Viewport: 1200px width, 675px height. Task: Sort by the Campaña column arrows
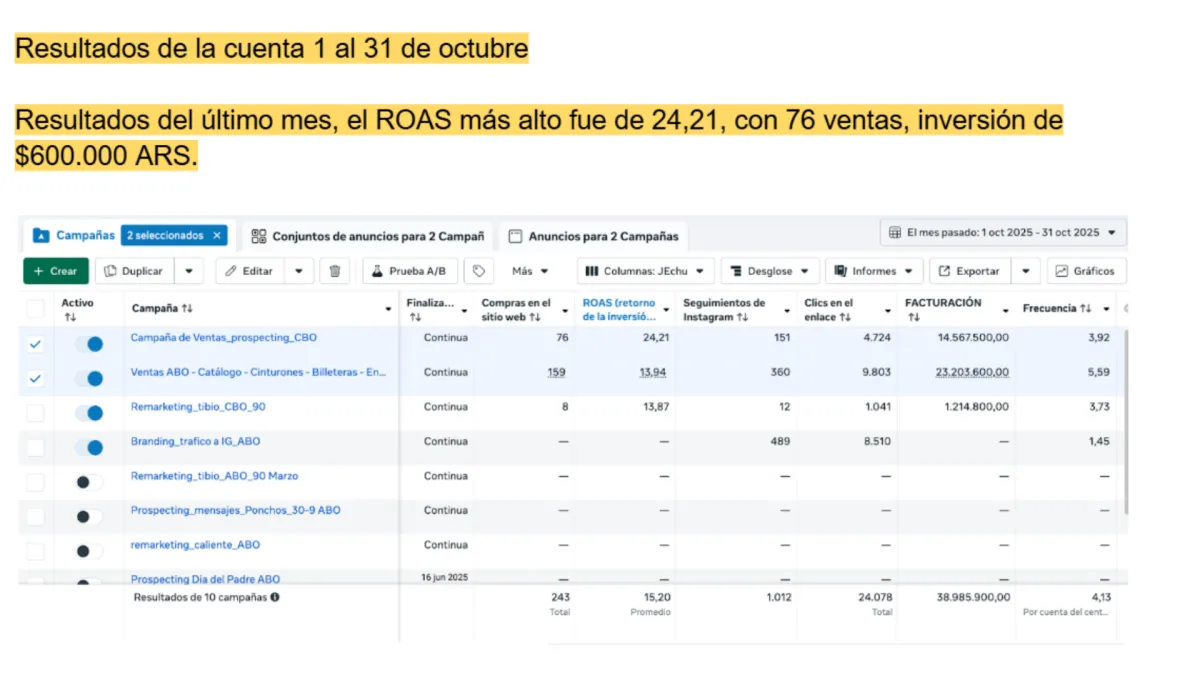coord(187,308)
